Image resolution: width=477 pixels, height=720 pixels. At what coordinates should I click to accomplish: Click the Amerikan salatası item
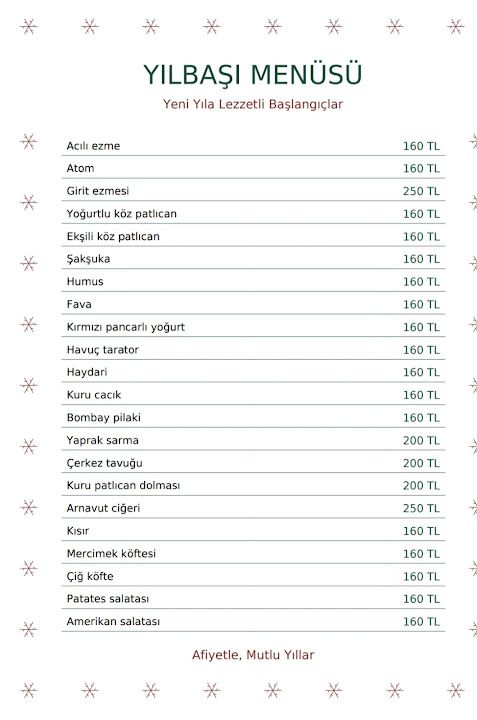click(x=113, y=622)
